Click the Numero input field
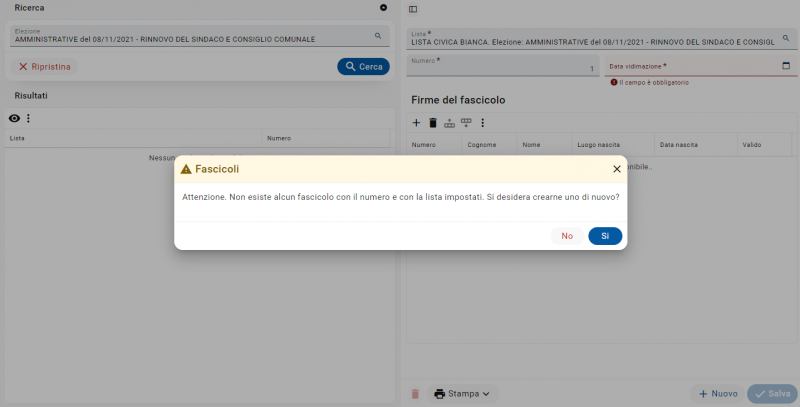The height and width of the screenshot is (407, 800). 503,65
